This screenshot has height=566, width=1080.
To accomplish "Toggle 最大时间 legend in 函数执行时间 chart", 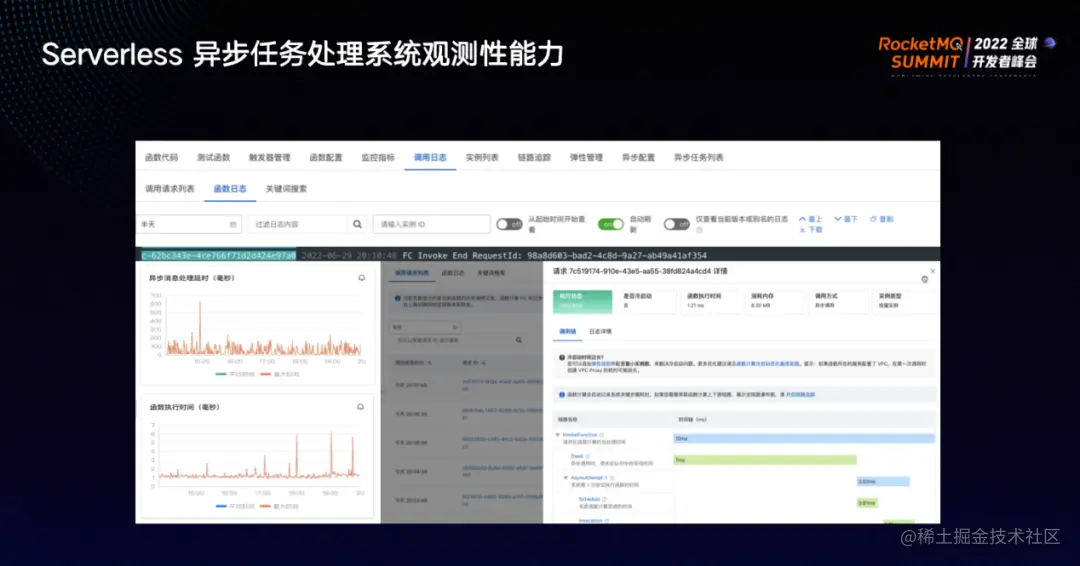I will click(280, 506).
